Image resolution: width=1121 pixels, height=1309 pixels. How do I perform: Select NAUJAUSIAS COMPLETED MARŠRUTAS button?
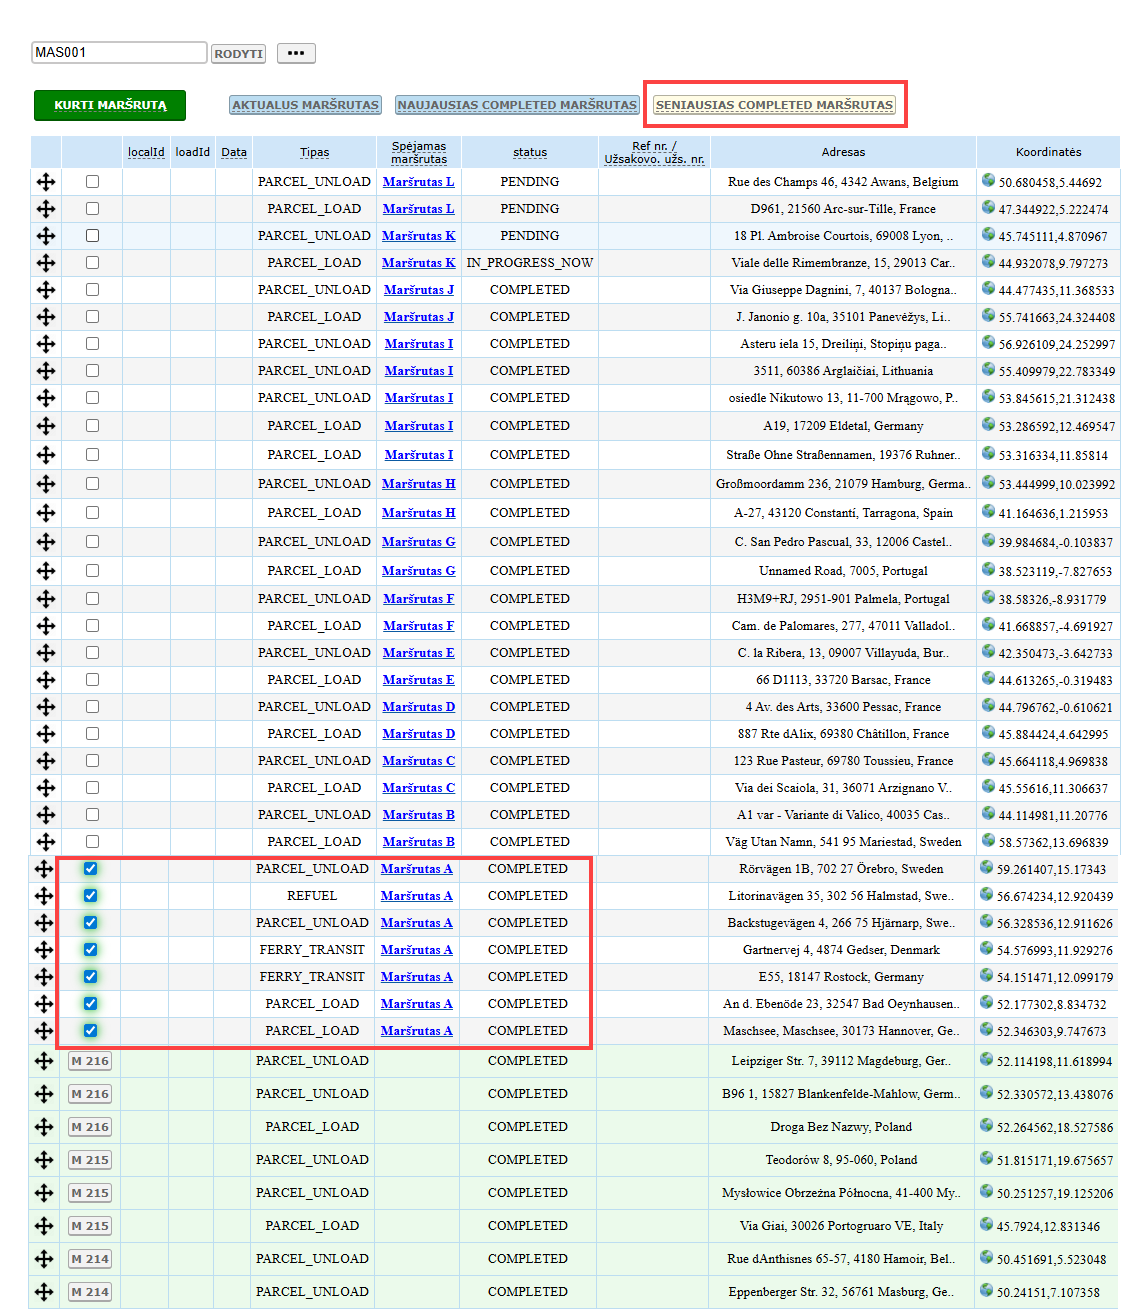pyautogui.click(x=517, y=105)
